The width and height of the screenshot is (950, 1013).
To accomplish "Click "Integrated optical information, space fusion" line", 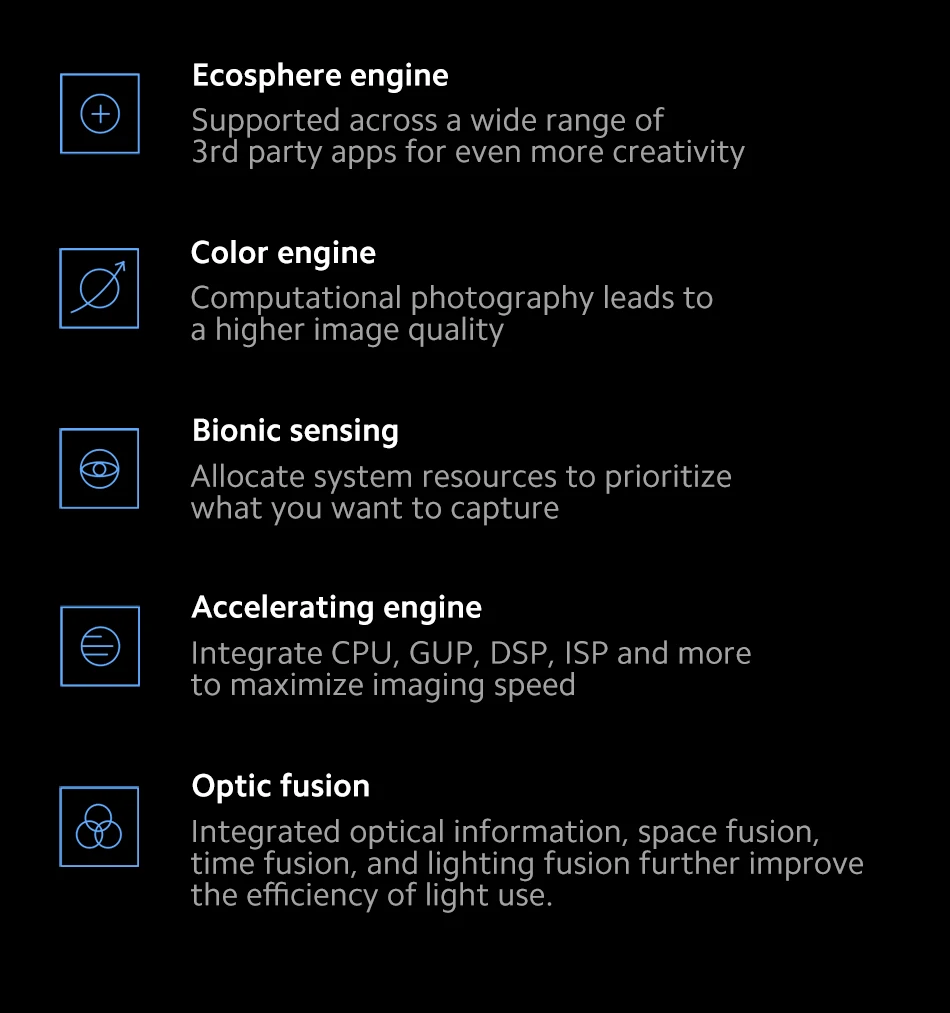I will [x=505, y=832].
